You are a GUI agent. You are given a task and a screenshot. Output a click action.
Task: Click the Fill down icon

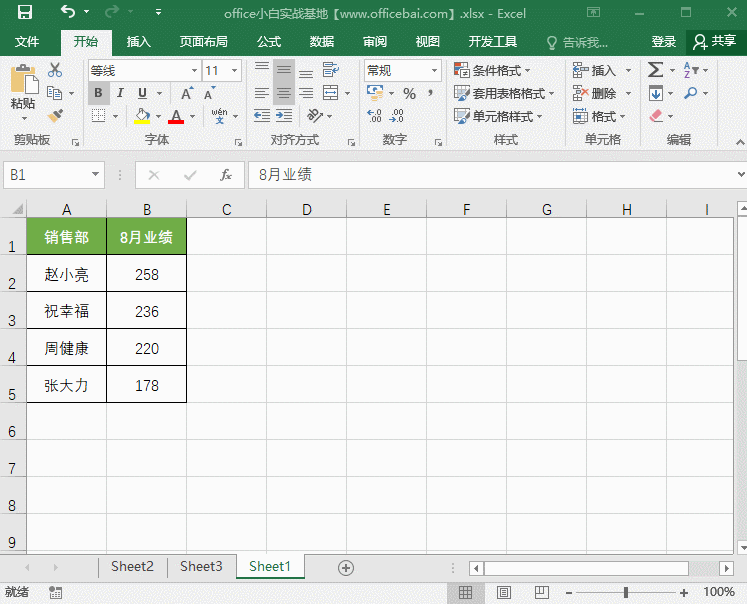656,93
